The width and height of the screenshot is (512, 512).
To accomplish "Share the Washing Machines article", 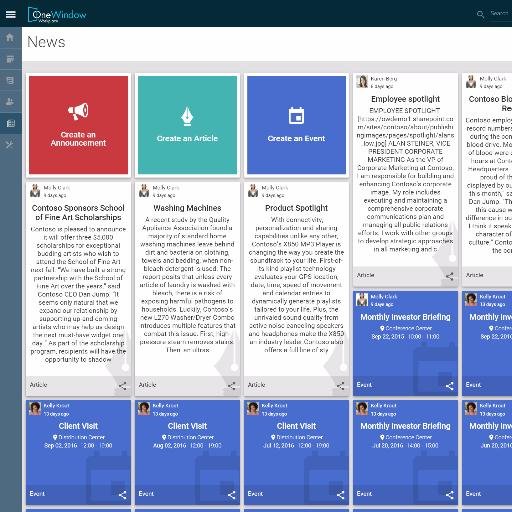I will click(232, 386).
